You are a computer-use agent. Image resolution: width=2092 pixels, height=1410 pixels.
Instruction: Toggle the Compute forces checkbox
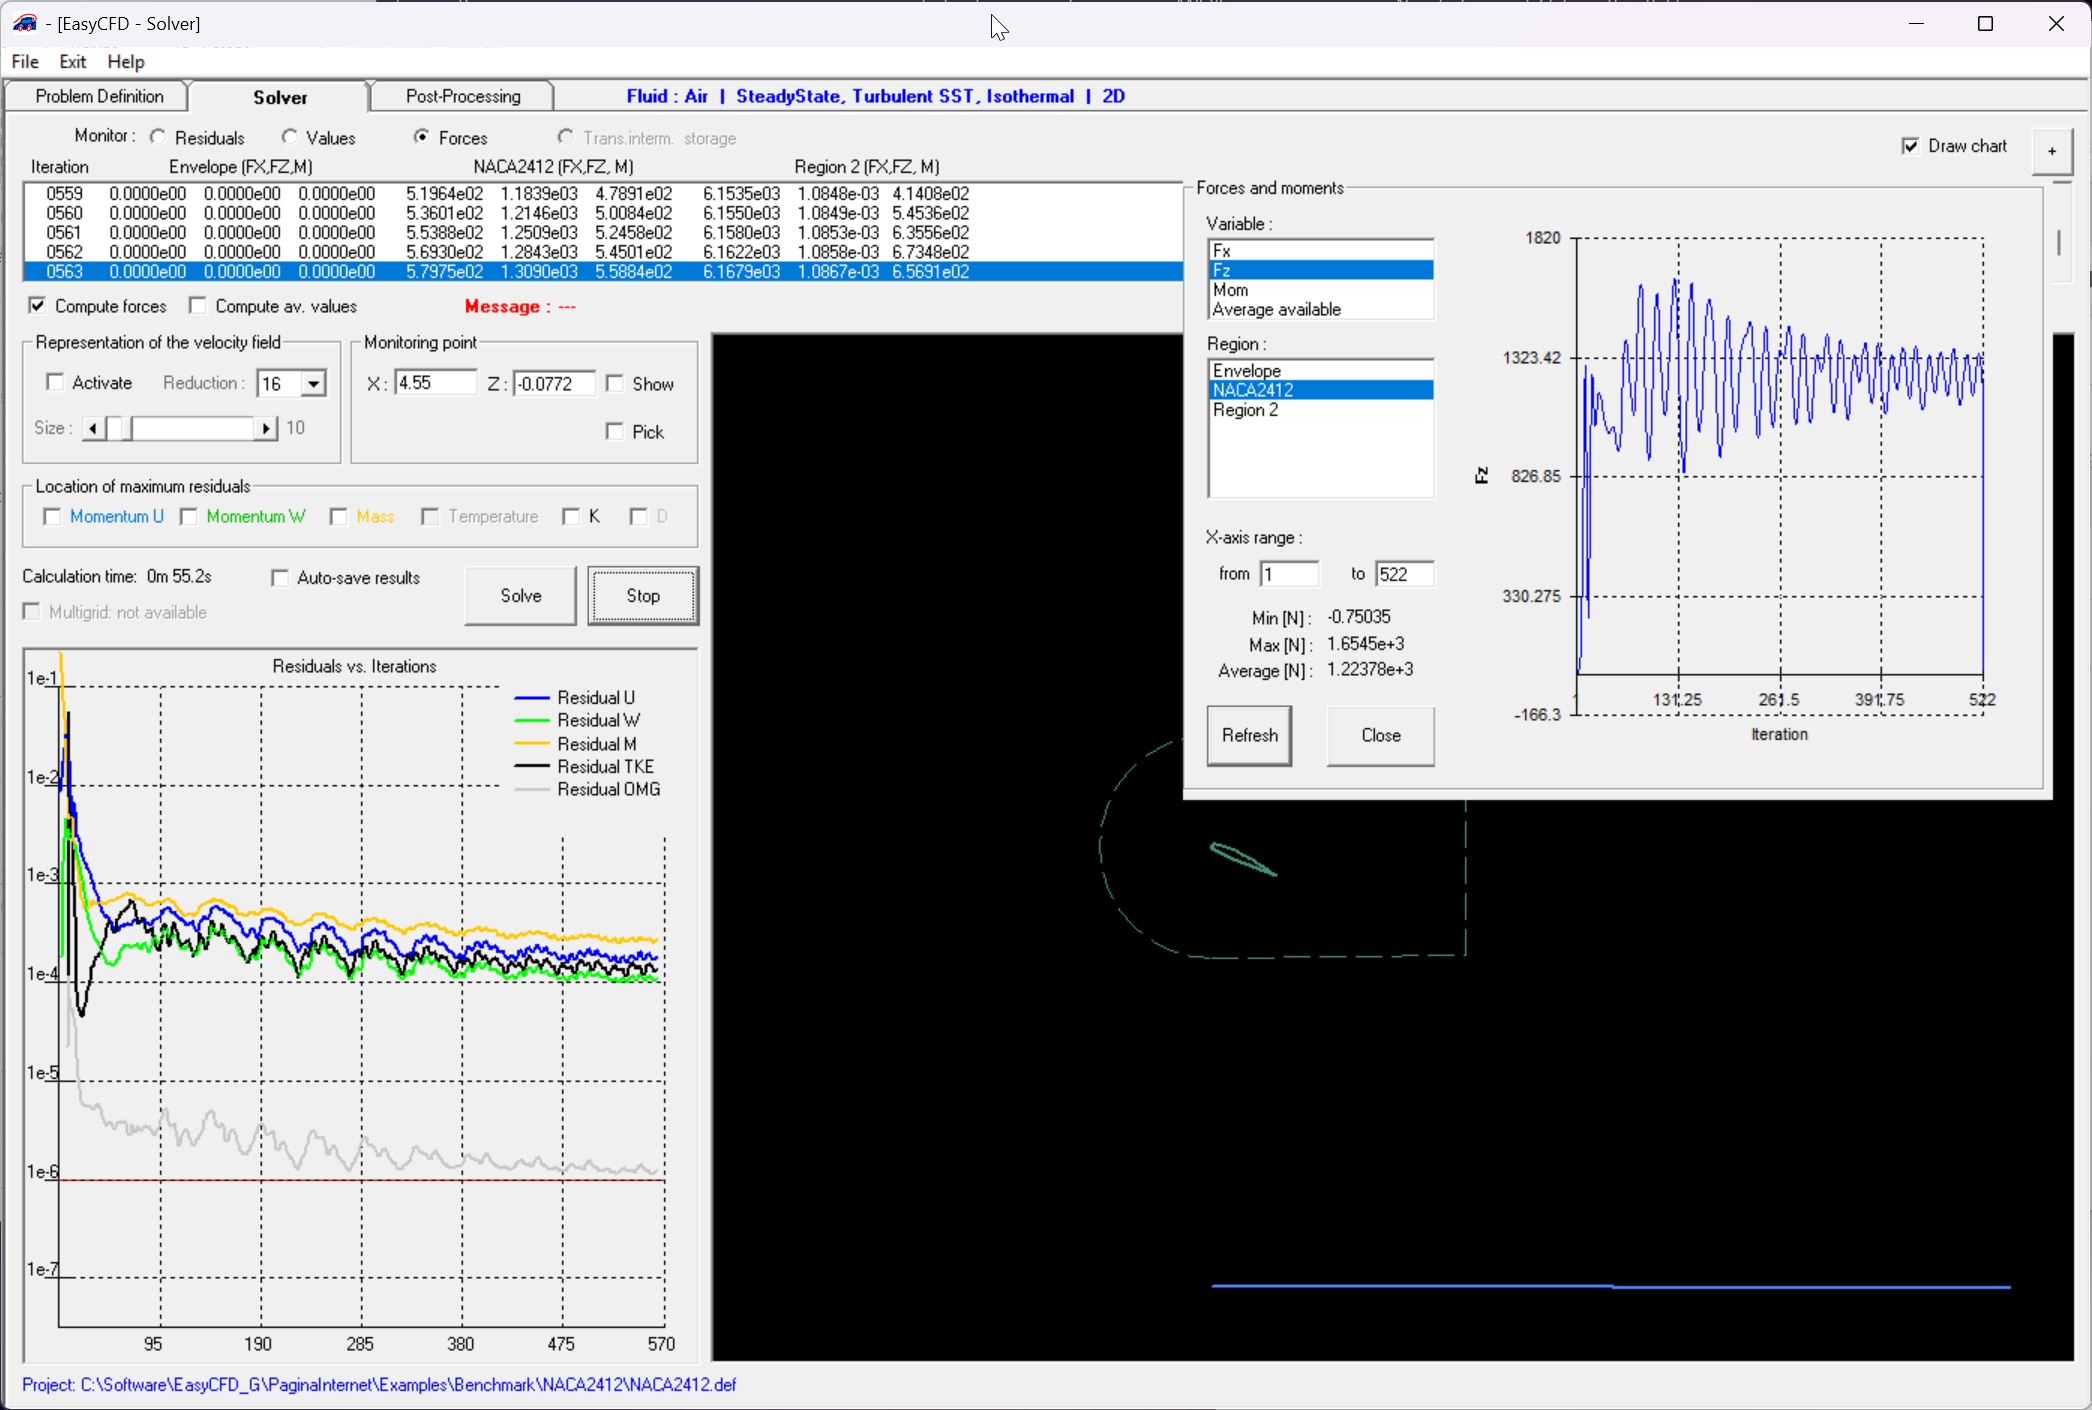point(38,306)
